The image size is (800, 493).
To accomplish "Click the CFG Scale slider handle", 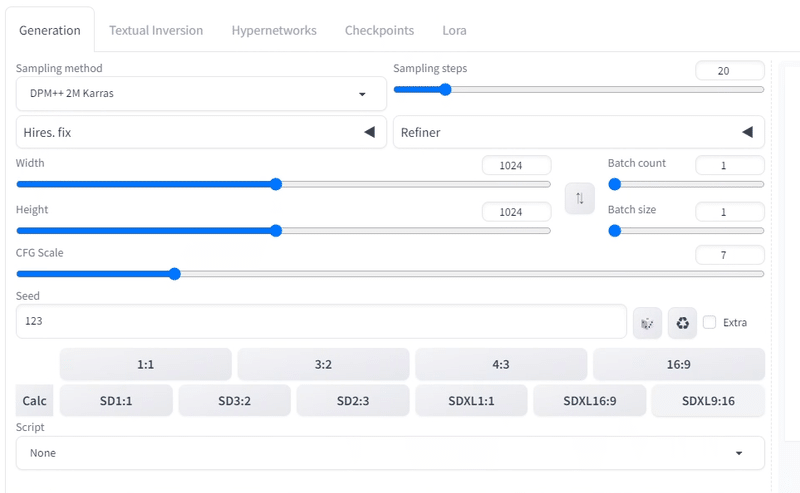I will coord(174,274).
